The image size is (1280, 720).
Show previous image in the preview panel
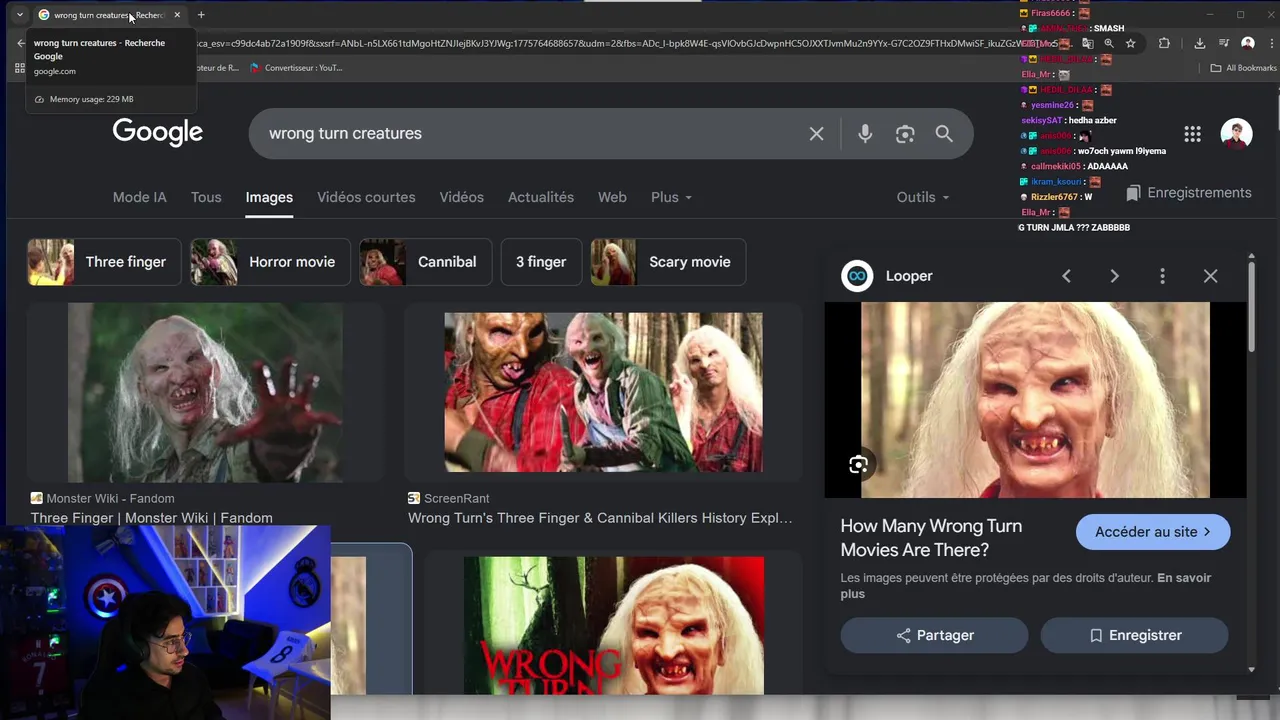[1066, 276]
